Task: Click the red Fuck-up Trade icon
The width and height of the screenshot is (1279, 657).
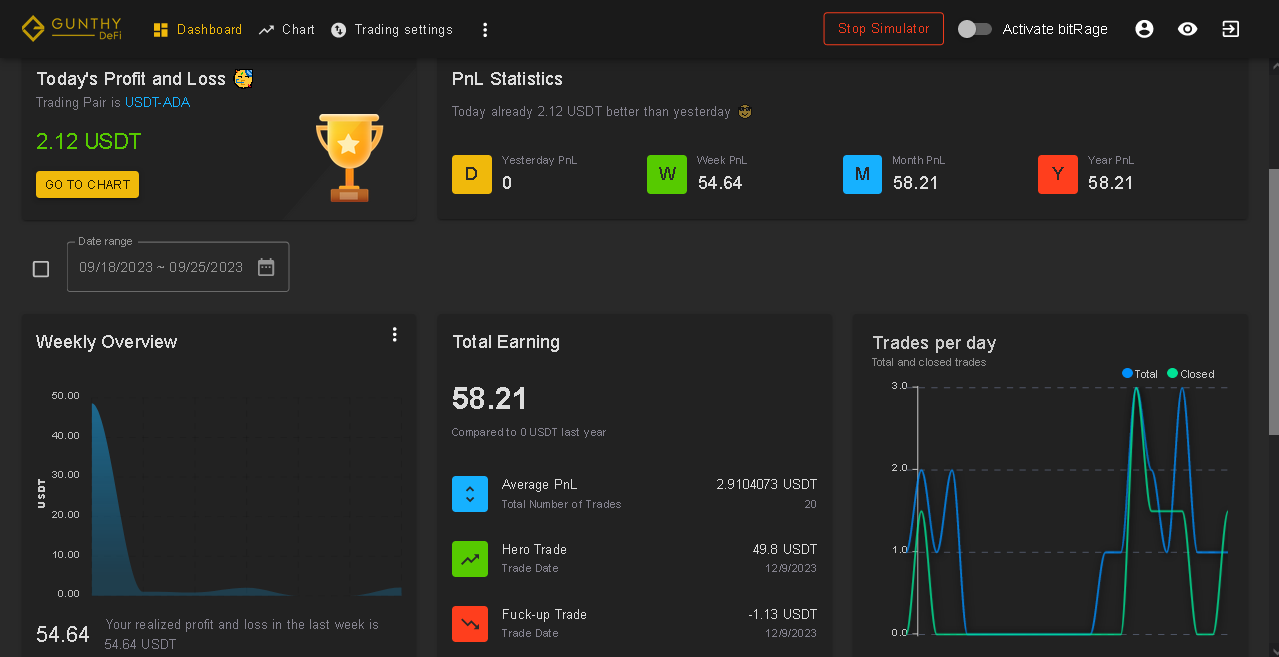Action: tap(470, 624)
